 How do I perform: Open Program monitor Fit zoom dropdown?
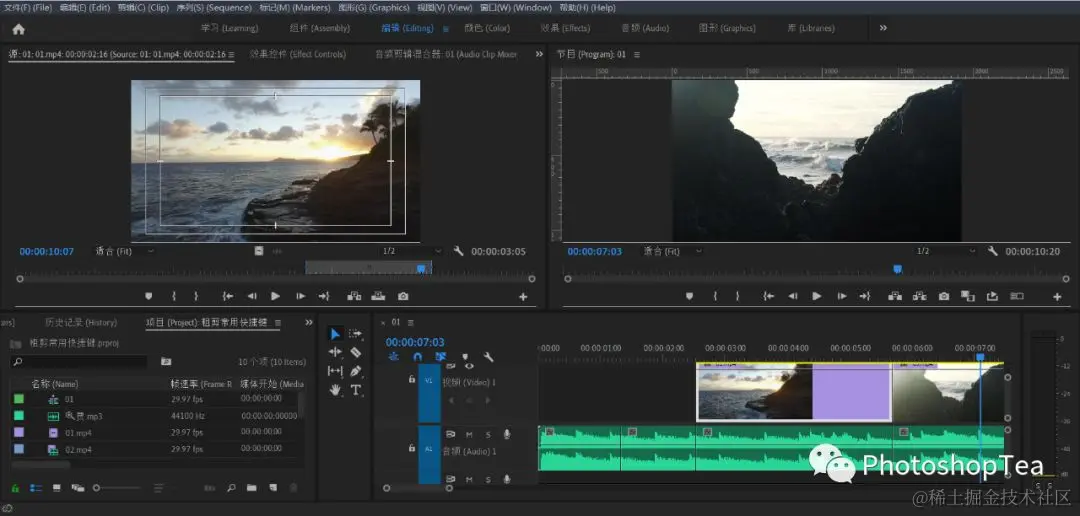674,251
